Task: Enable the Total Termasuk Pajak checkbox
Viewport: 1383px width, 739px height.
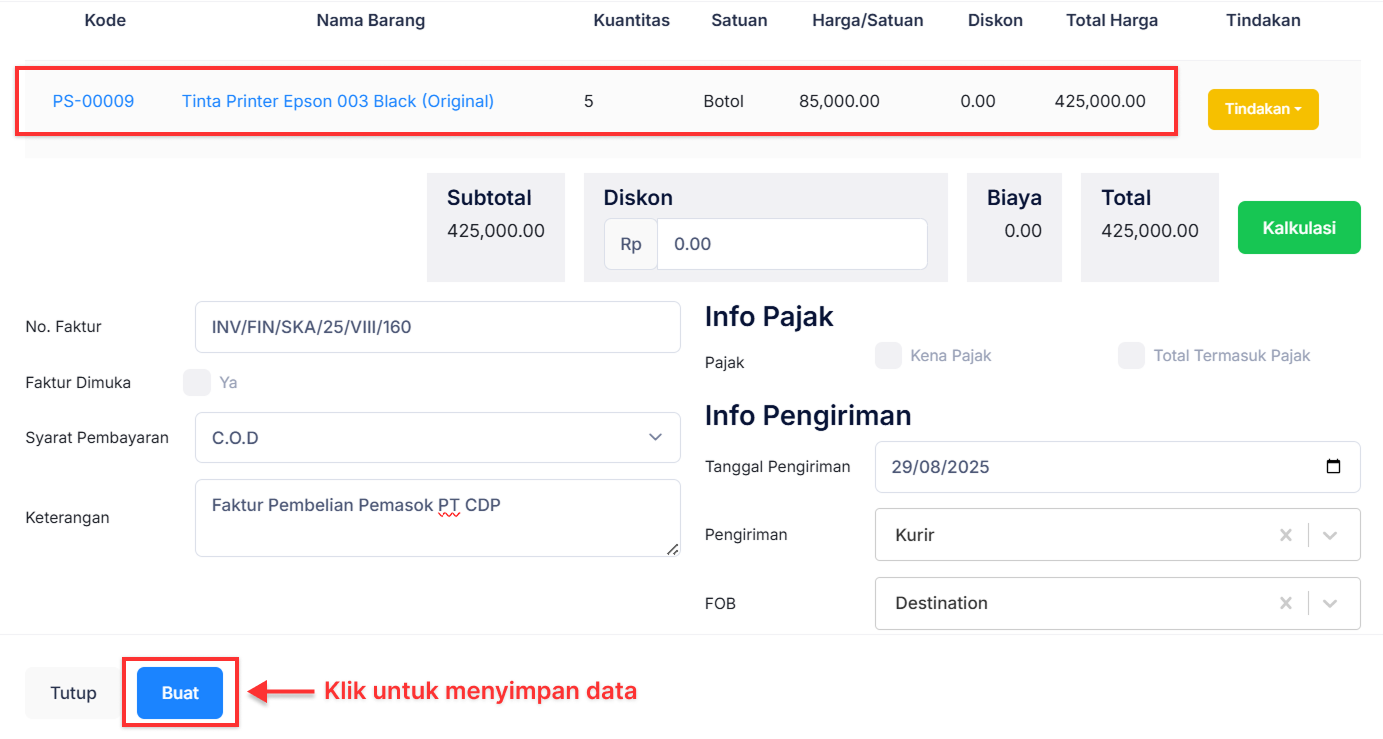Action: click(x=1131, y=355)
